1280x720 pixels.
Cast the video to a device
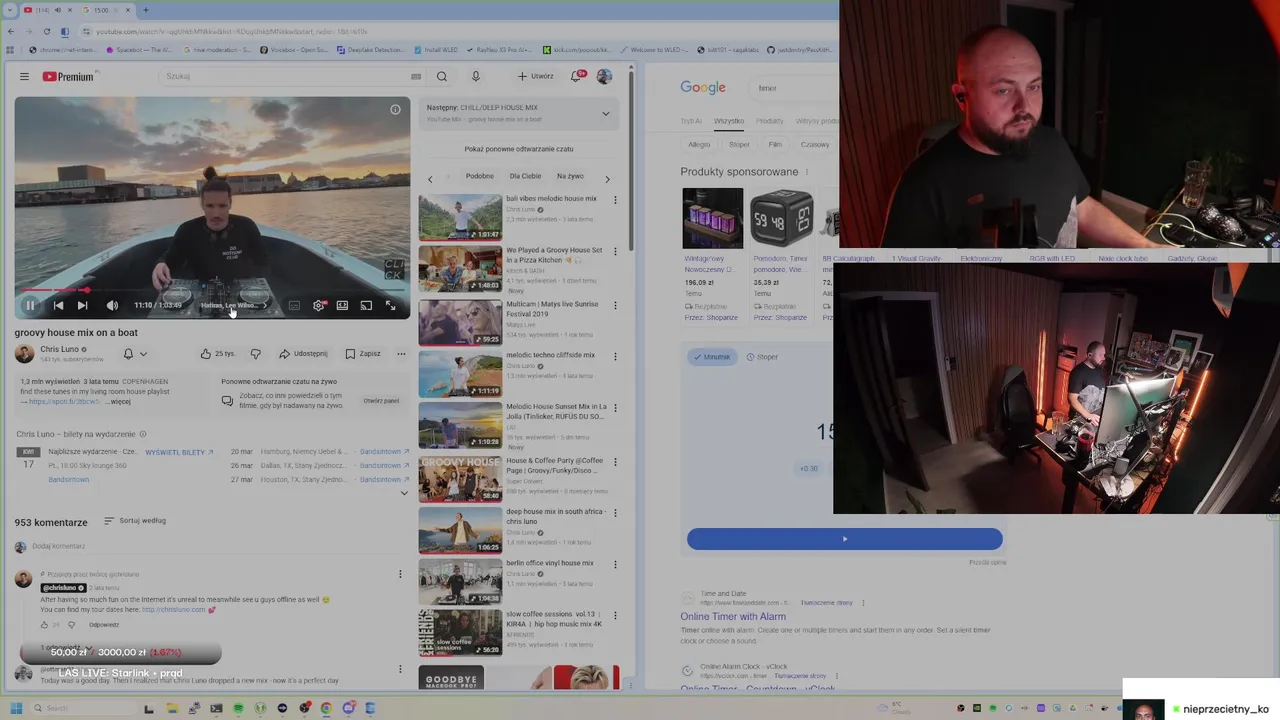point(366,305)
